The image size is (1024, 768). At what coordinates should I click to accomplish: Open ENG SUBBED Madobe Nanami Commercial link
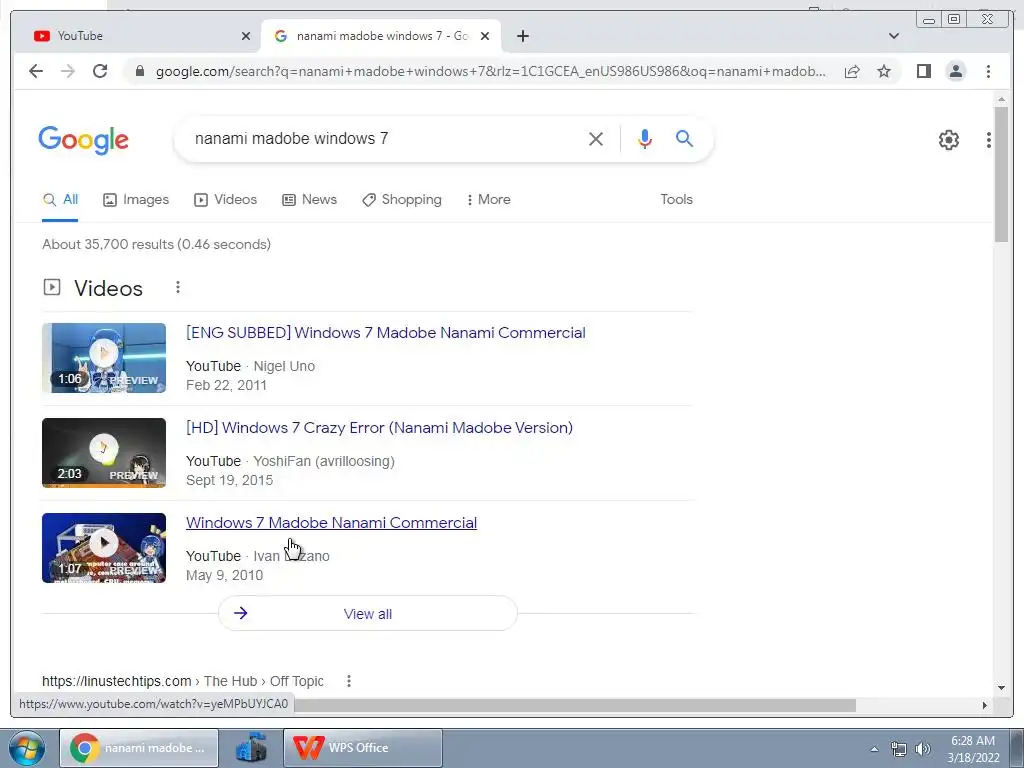385,332
